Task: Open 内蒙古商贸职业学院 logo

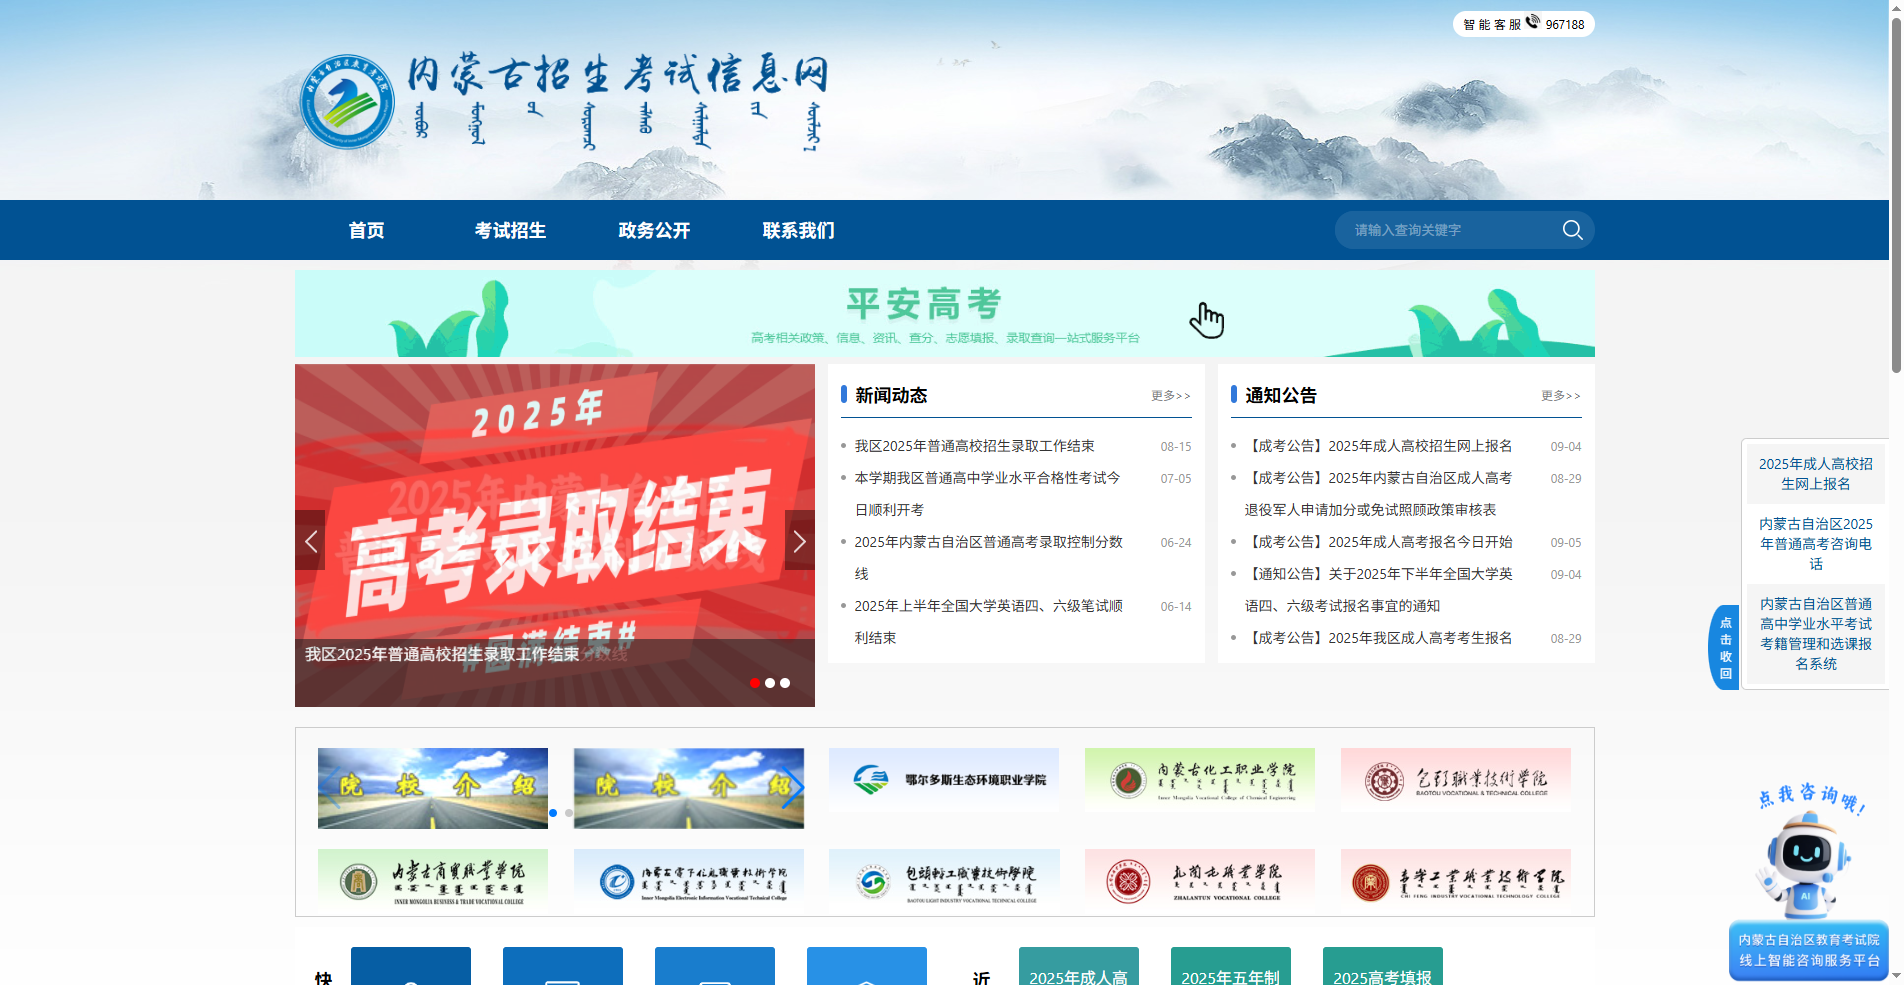Action: [x=433, y=879]
